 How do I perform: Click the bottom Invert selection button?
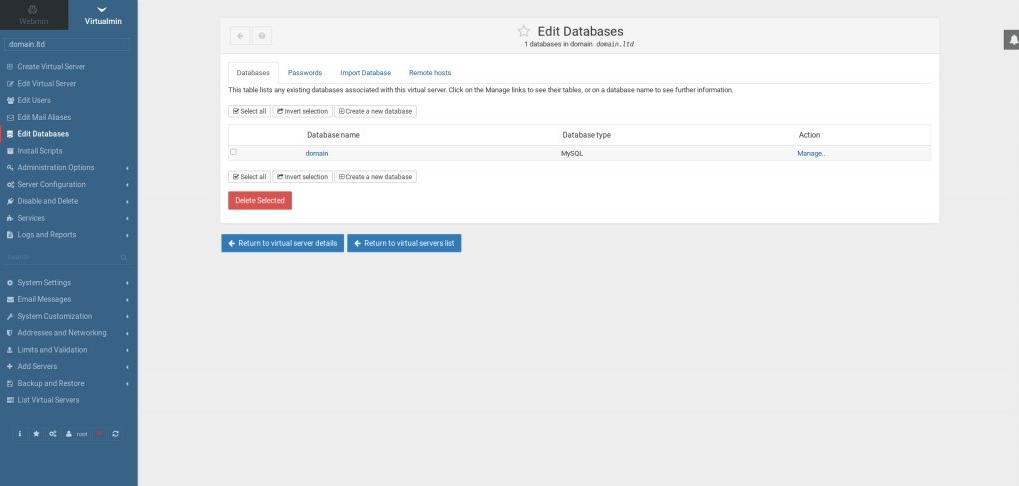pos(302,177)
